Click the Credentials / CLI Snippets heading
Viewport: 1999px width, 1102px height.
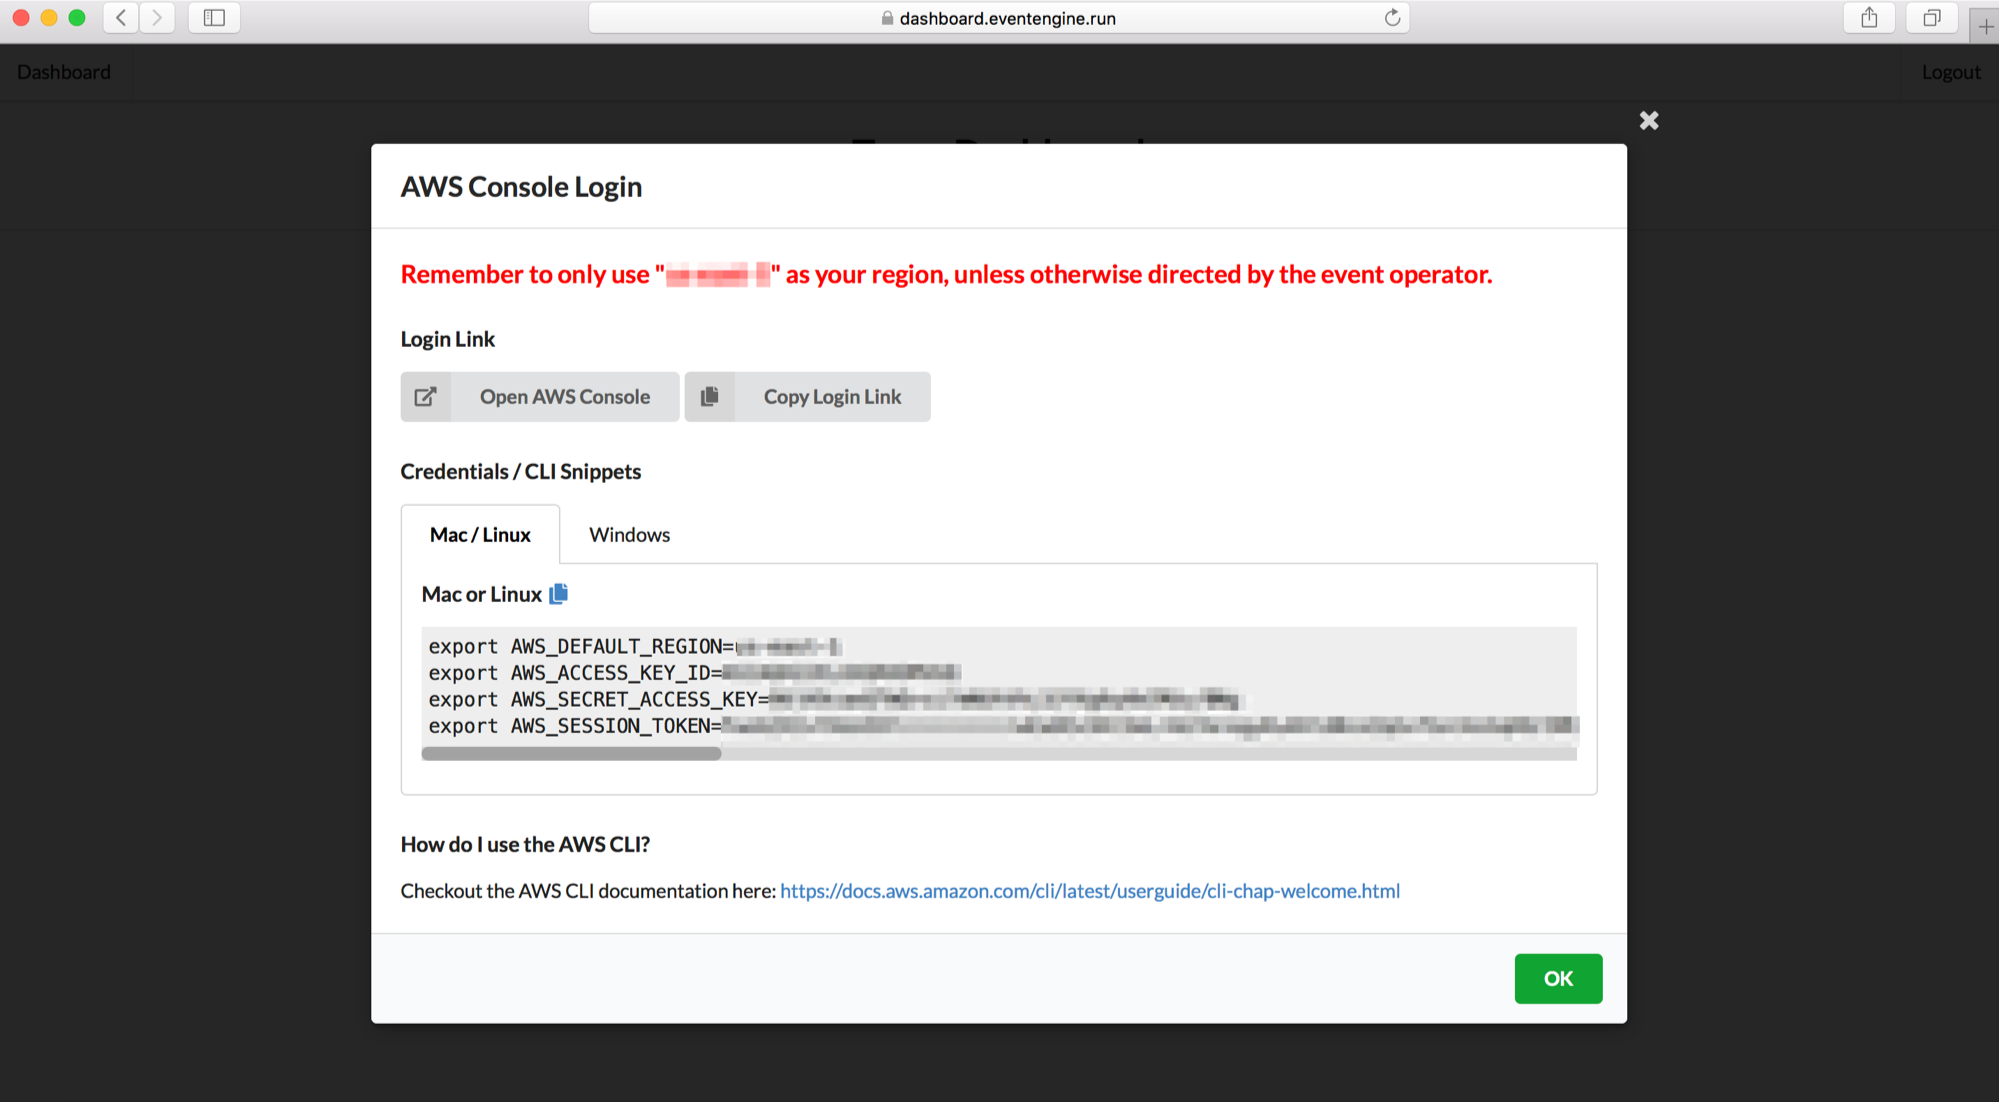coord(521,471)
